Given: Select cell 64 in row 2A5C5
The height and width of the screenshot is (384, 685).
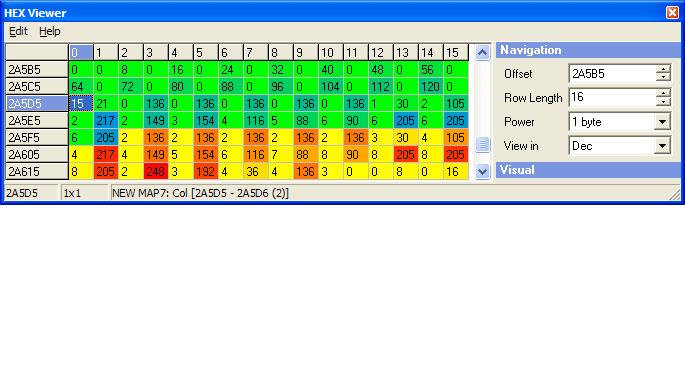Looking at the screenshot, I should (81, 86).
